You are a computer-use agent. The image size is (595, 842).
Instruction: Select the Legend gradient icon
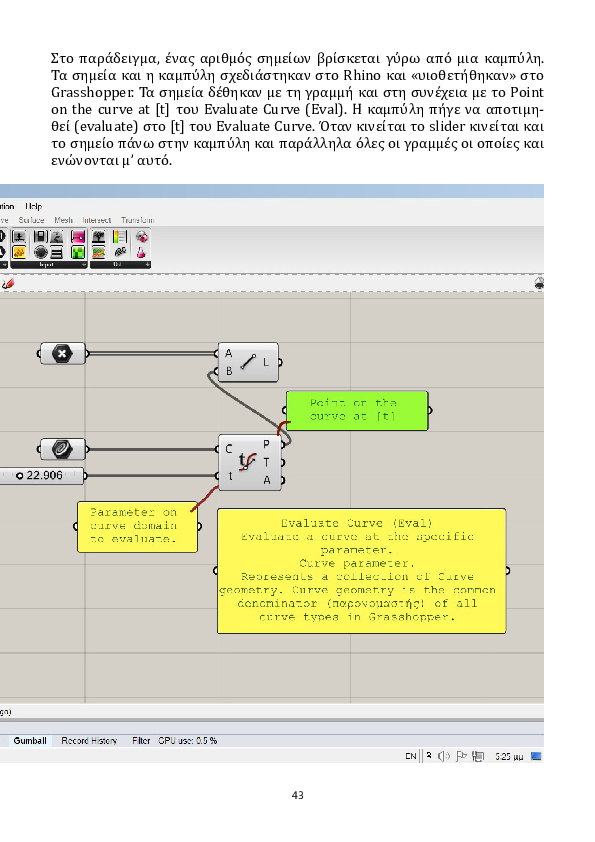[120, 236]
